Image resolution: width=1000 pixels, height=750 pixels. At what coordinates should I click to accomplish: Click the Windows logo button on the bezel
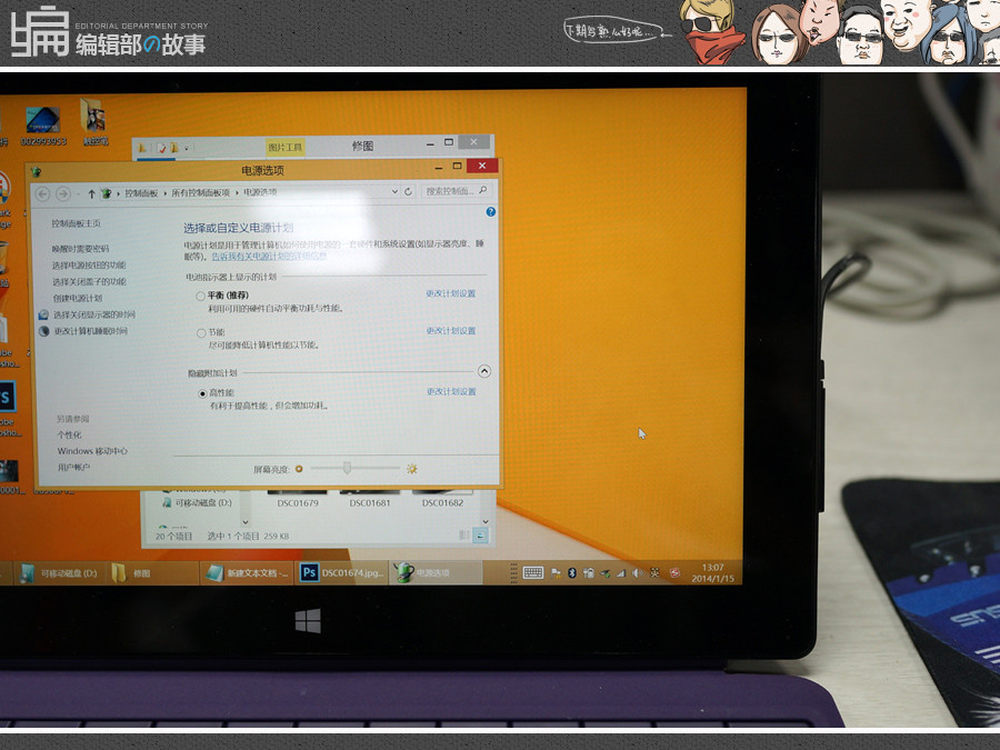click(x=308, y=621)
